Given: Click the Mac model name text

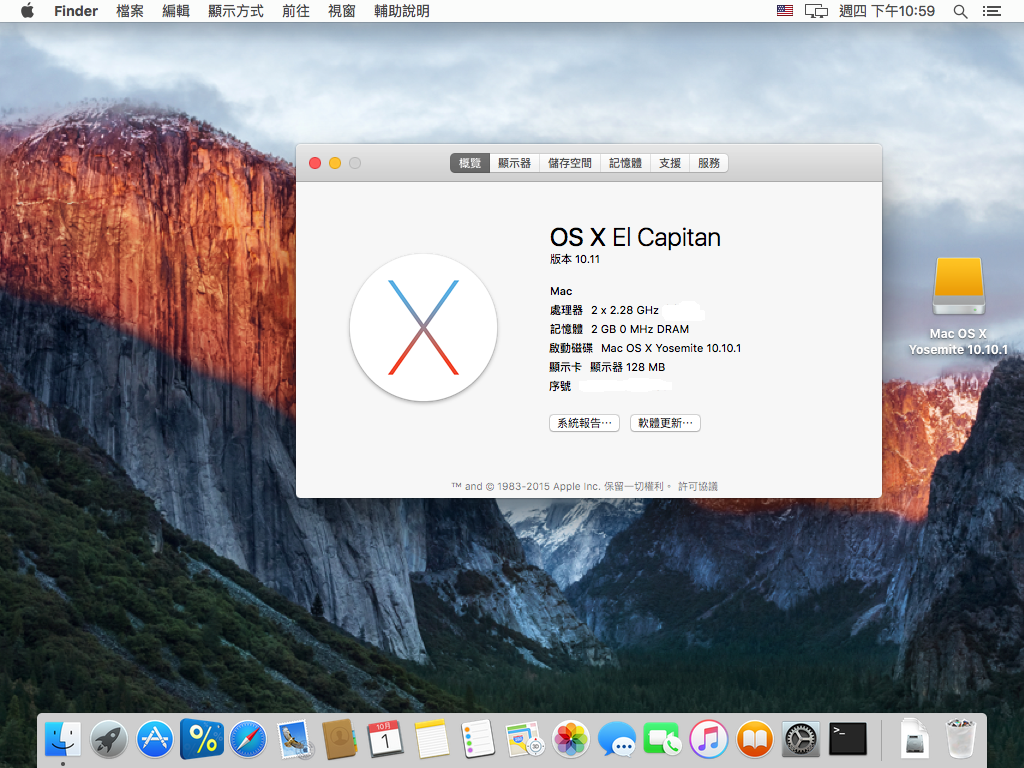Looking at the screenshot, I should click(x=561, y=291).
